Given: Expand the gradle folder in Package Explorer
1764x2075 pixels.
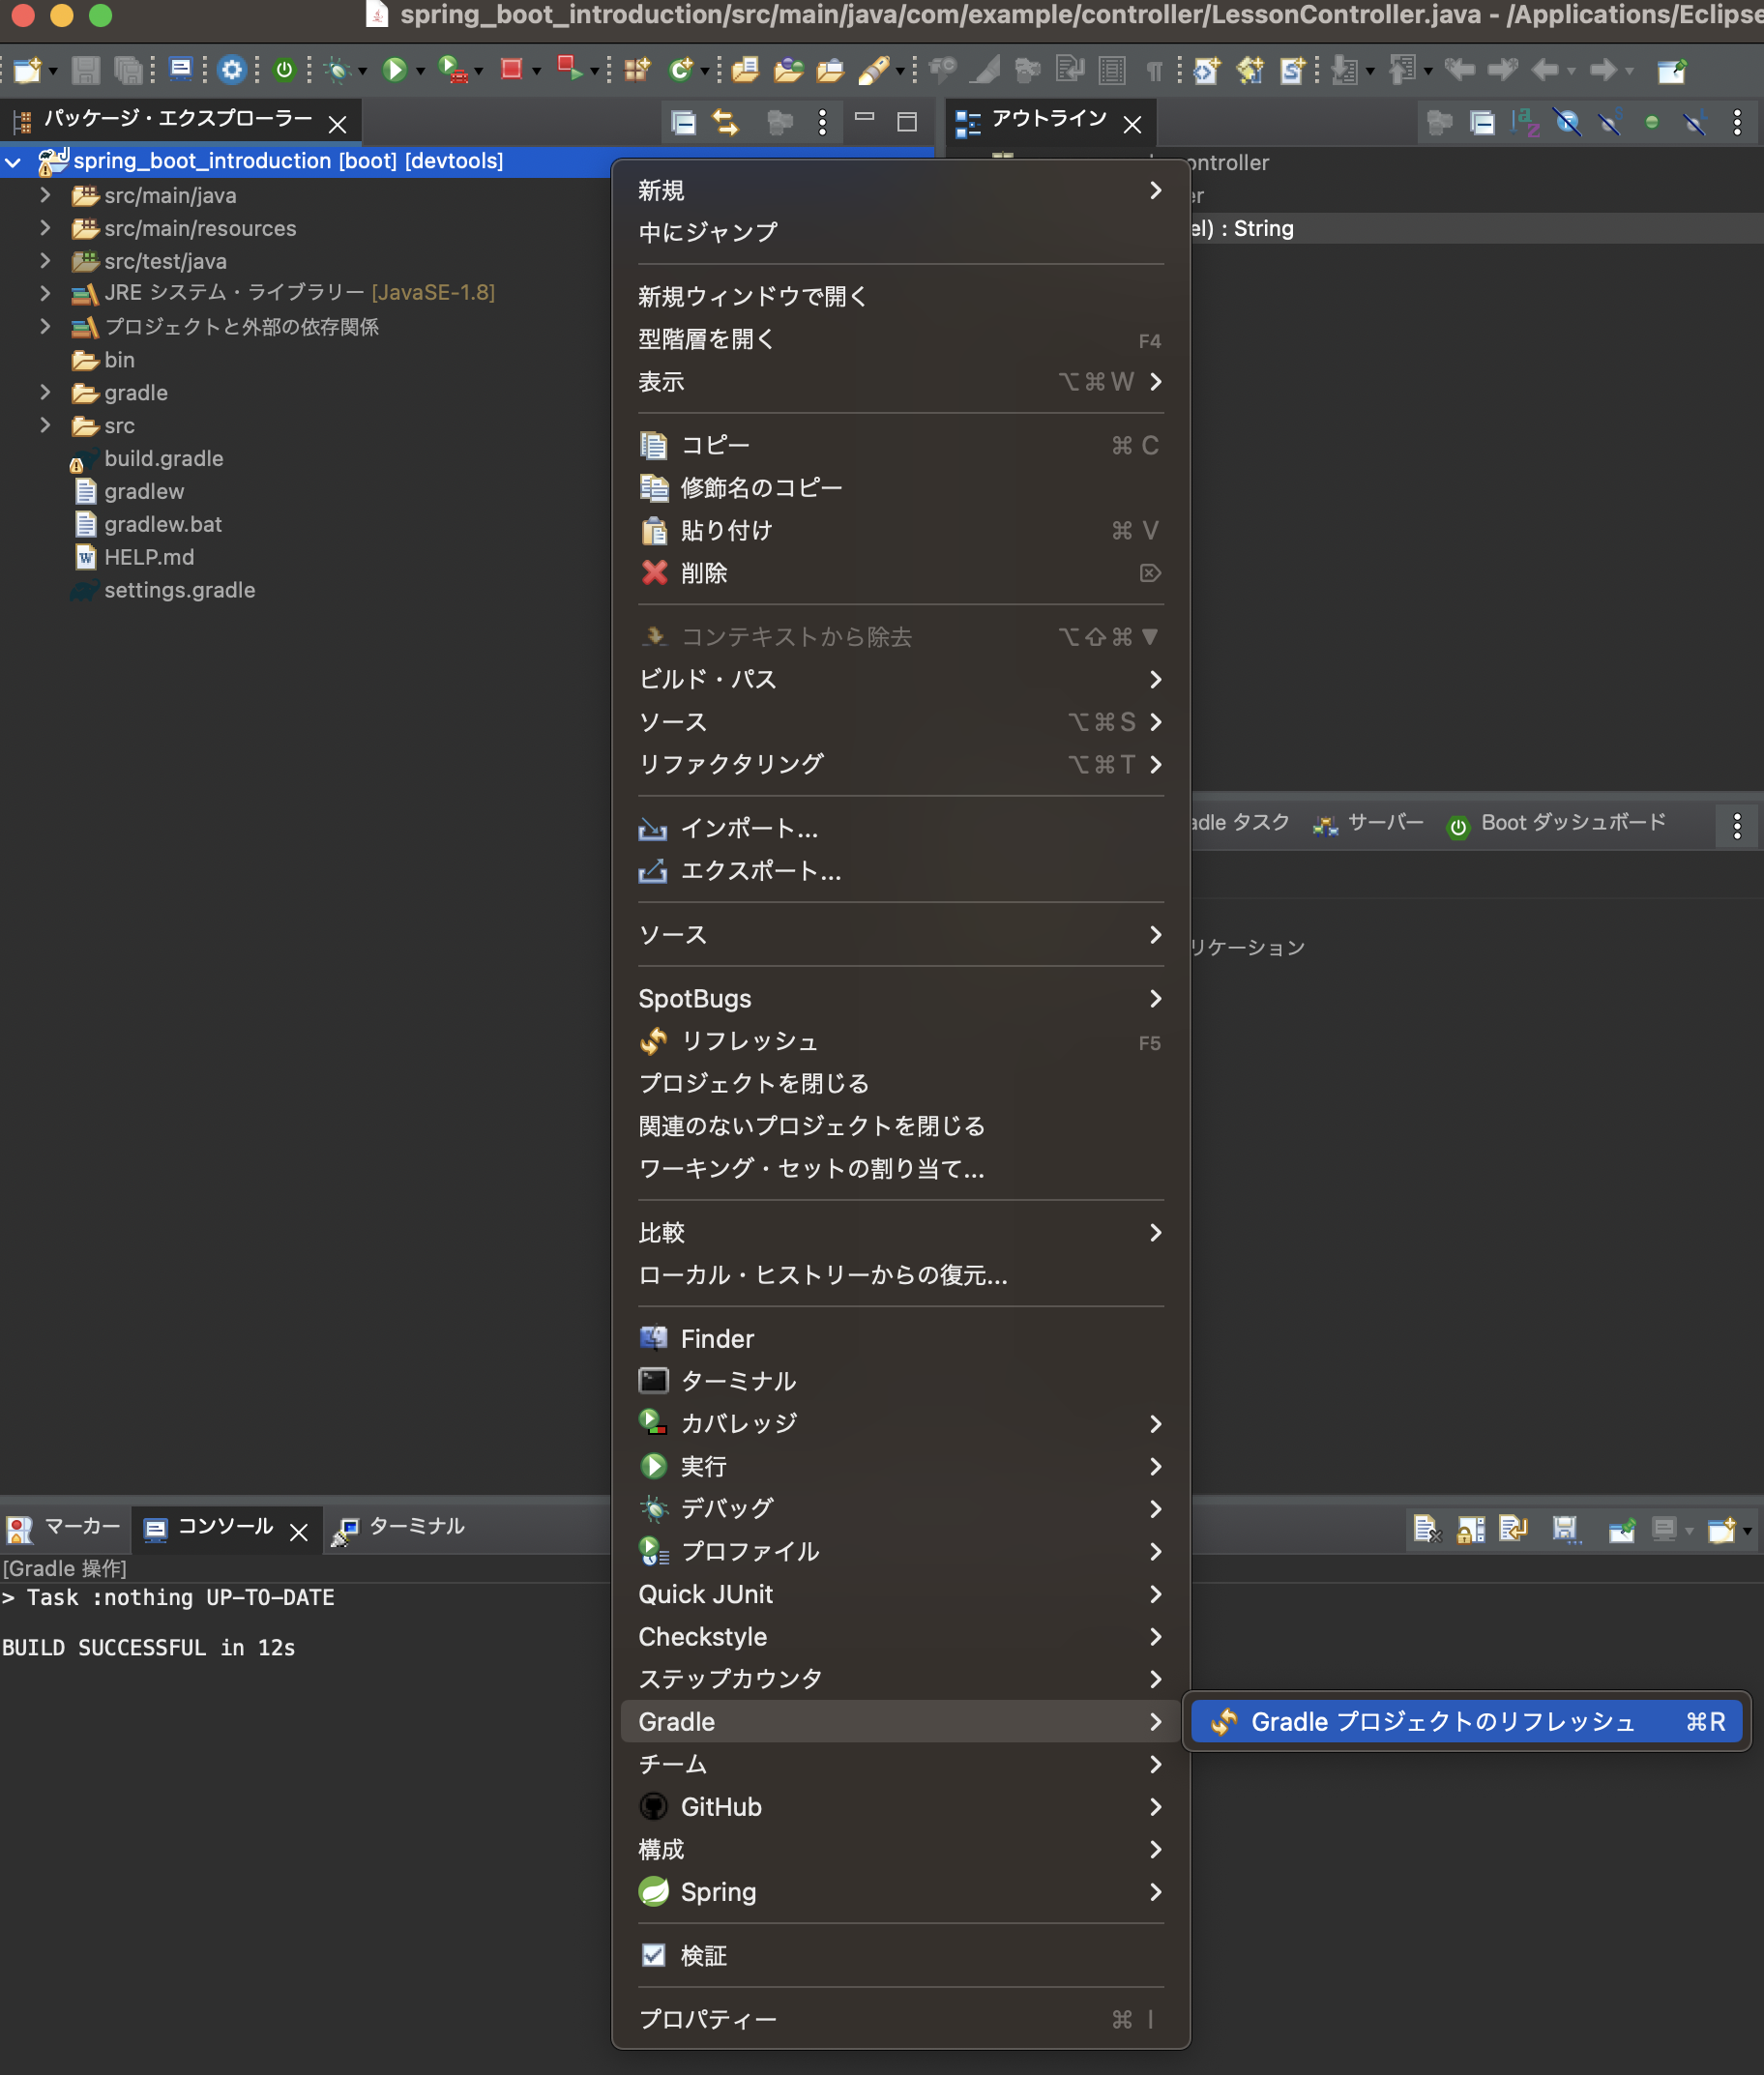Looking at the screenshot, I should [x=46, y=392].
